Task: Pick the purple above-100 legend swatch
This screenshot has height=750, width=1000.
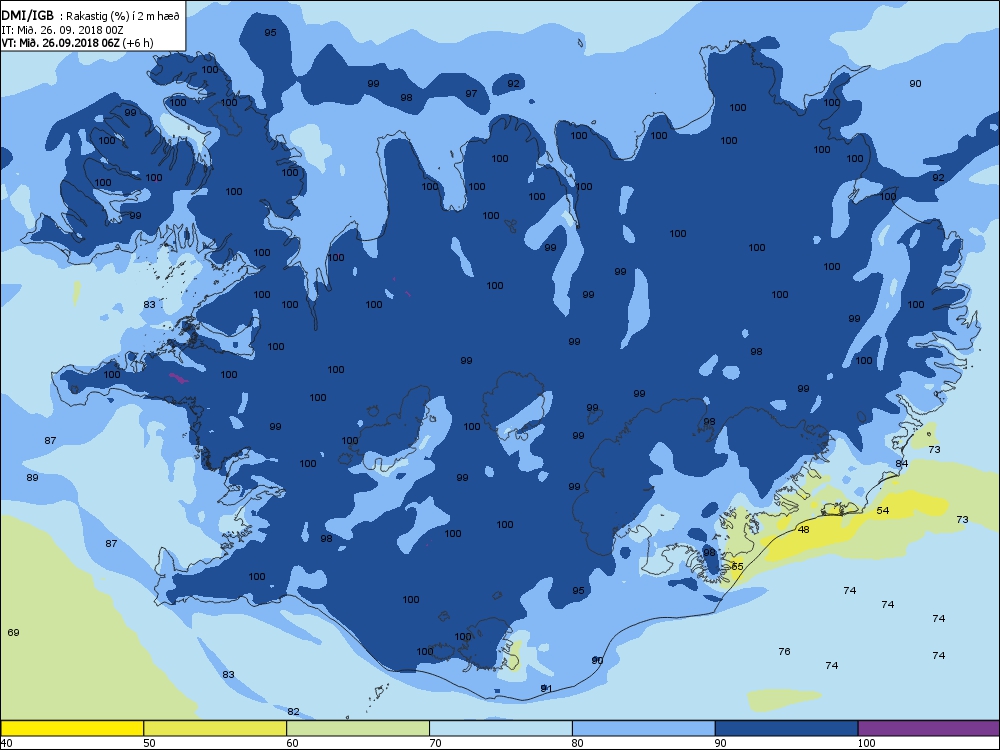Action: tap(929, 728)
